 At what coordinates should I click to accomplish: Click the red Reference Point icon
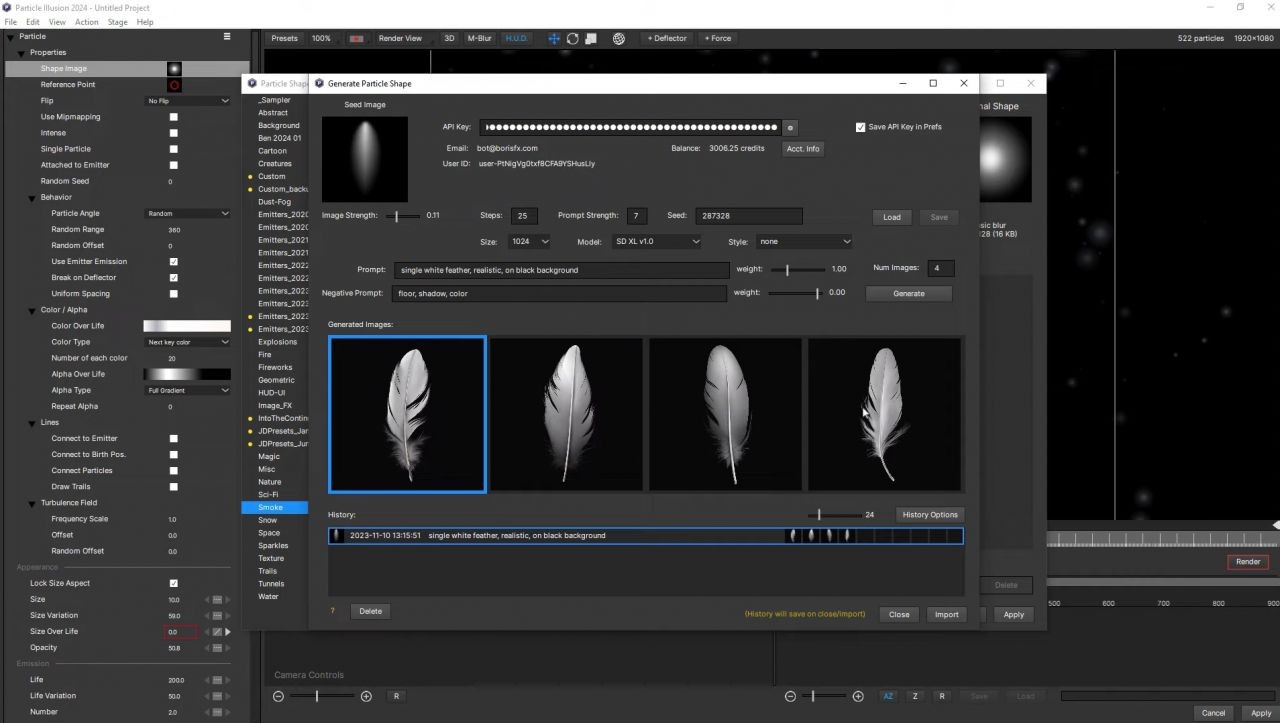(x=174, y=85)
